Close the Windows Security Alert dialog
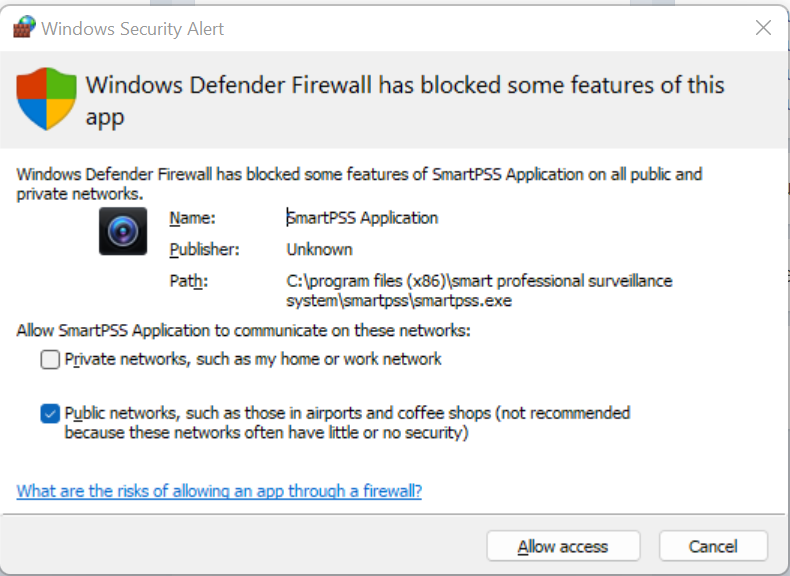This screenshot has height=576, width=790. click(763, 28)
